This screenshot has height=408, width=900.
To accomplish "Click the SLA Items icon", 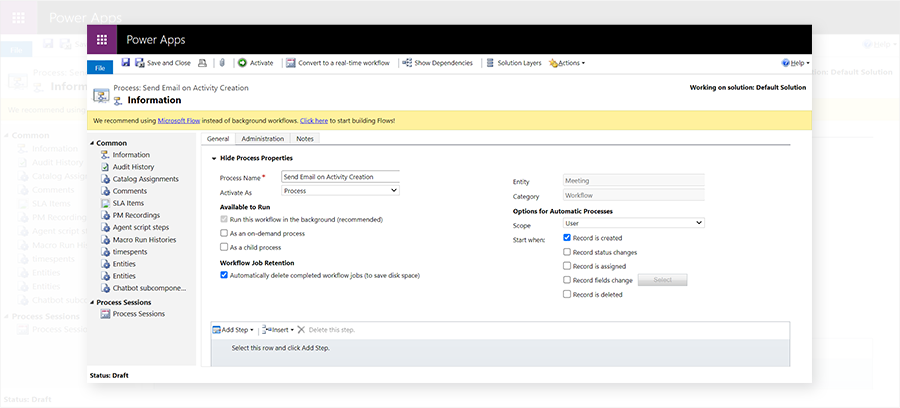I will pos(105,203).
